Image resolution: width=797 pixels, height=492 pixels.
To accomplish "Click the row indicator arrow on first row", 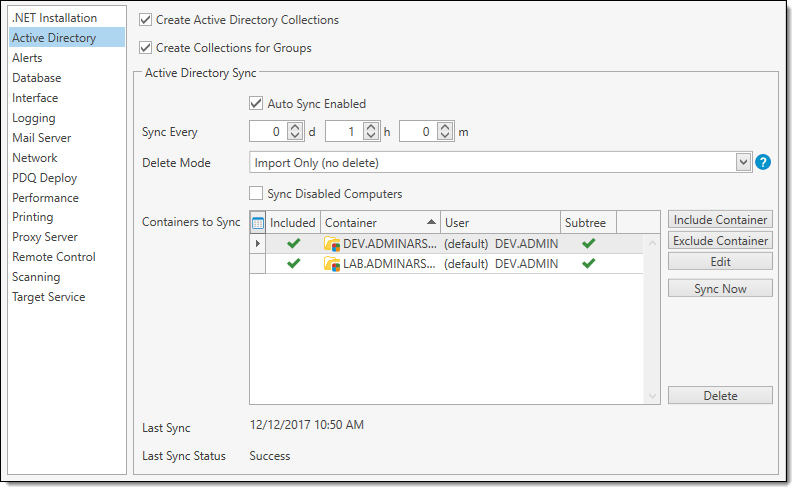I will pos(258,244).
